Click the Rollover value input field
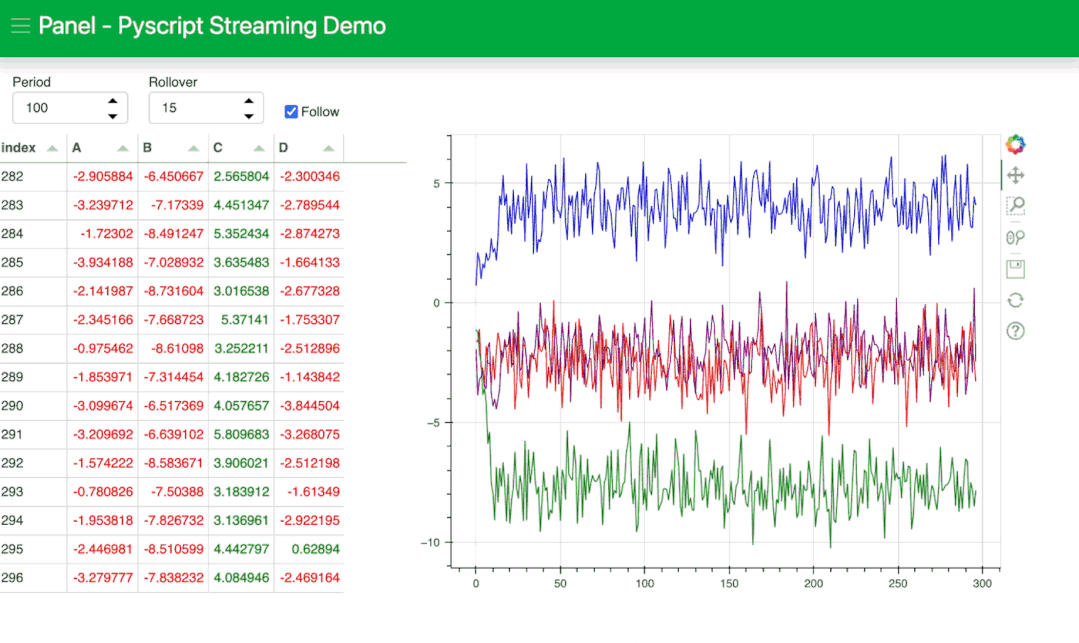 (x=192, y=108)
